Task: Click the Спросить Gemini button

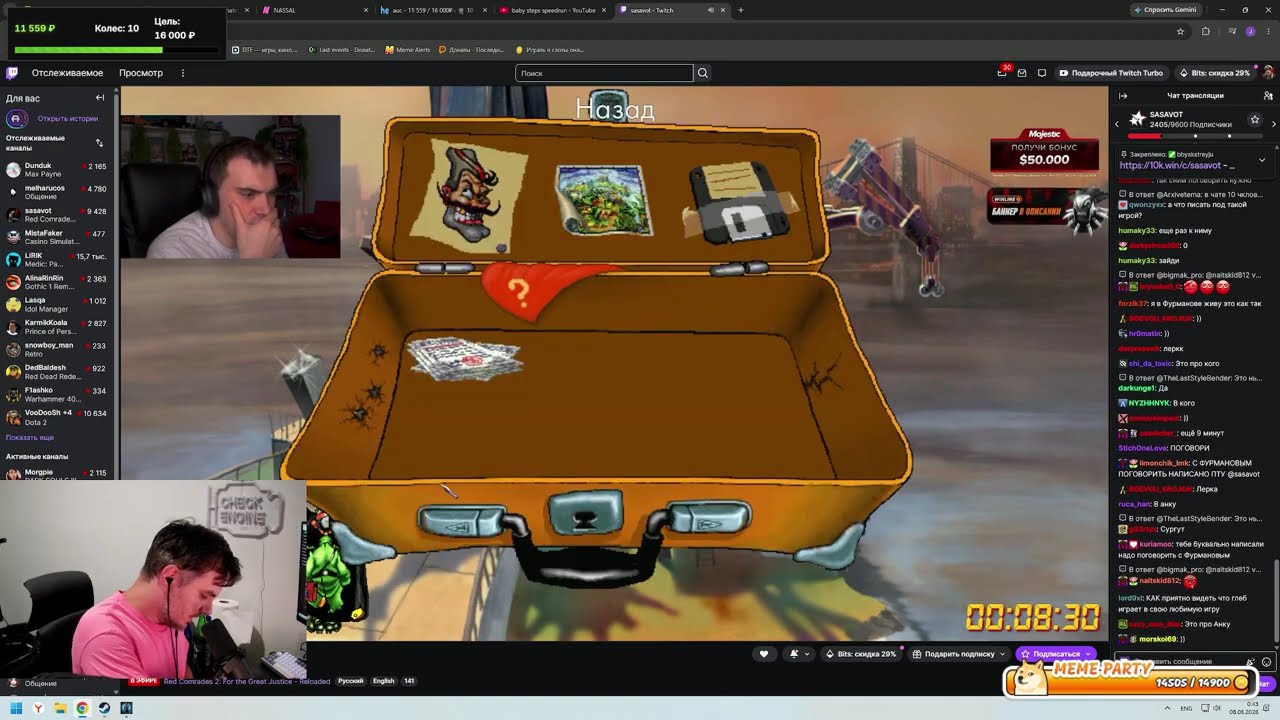Action: click(x=1165, y=10)
